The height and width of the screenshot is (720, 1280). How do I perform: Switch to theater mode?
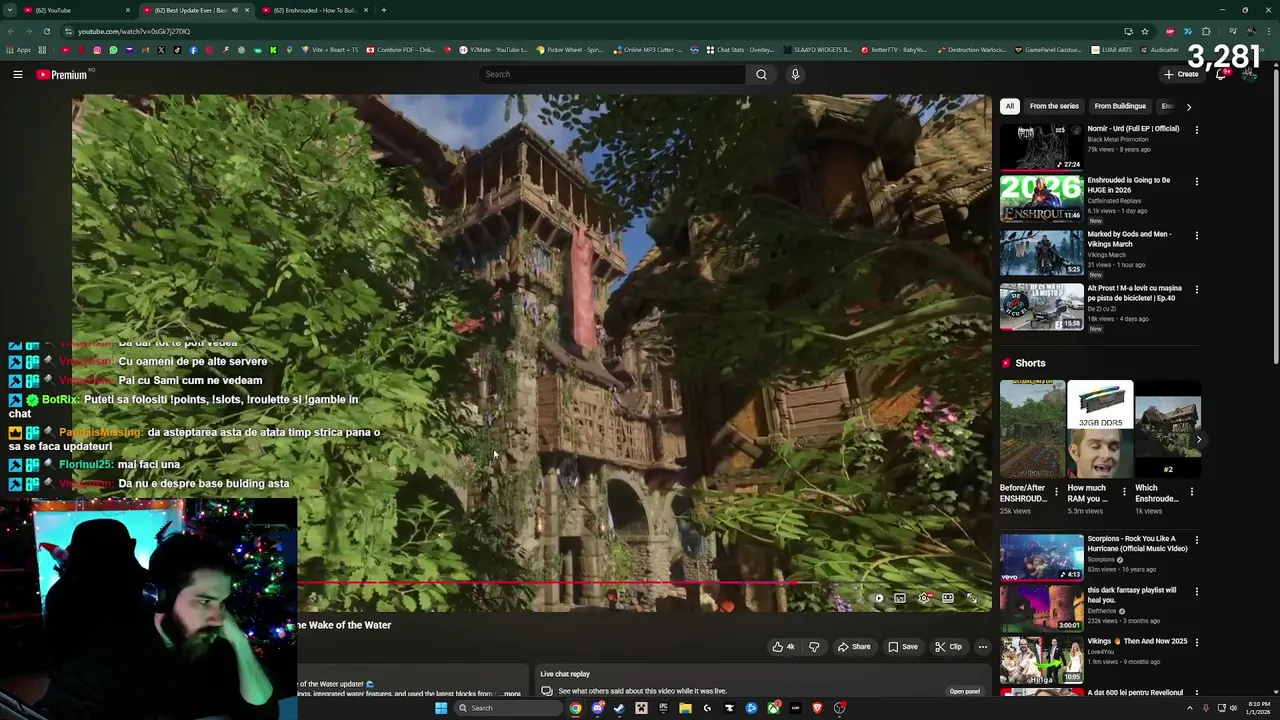tap(948, 598)
